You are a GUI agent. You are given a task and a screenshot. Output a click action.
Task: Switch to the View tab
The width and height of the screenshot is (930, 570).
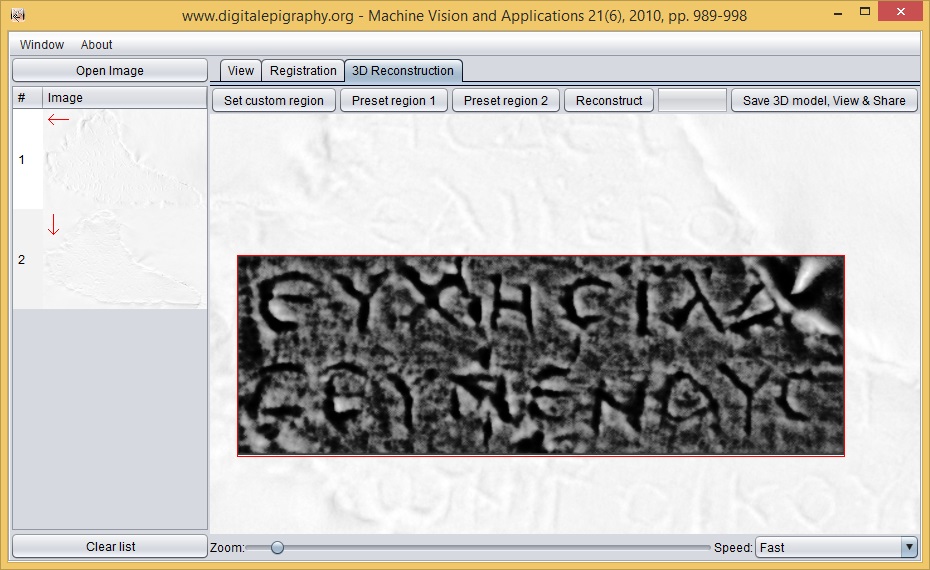(x=241, y=71)
